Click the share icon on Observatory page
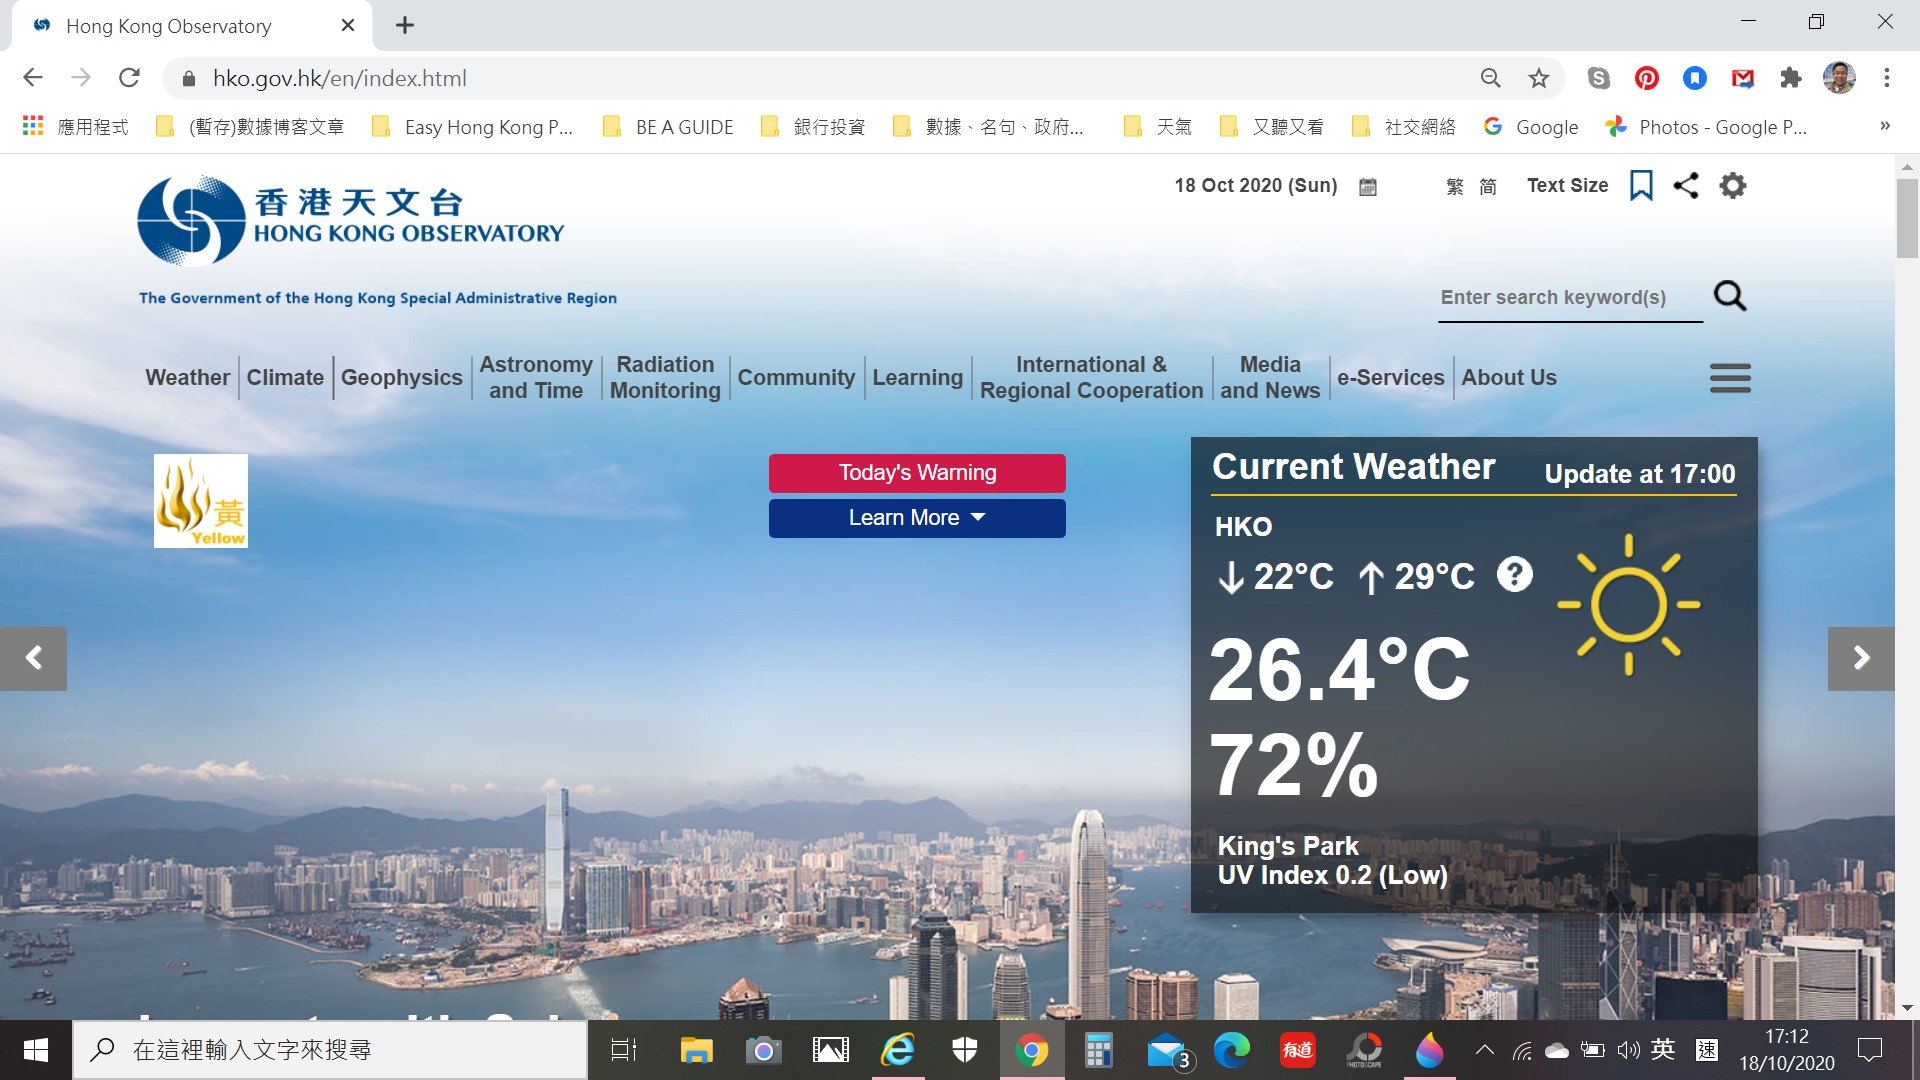 (1685, 186)
